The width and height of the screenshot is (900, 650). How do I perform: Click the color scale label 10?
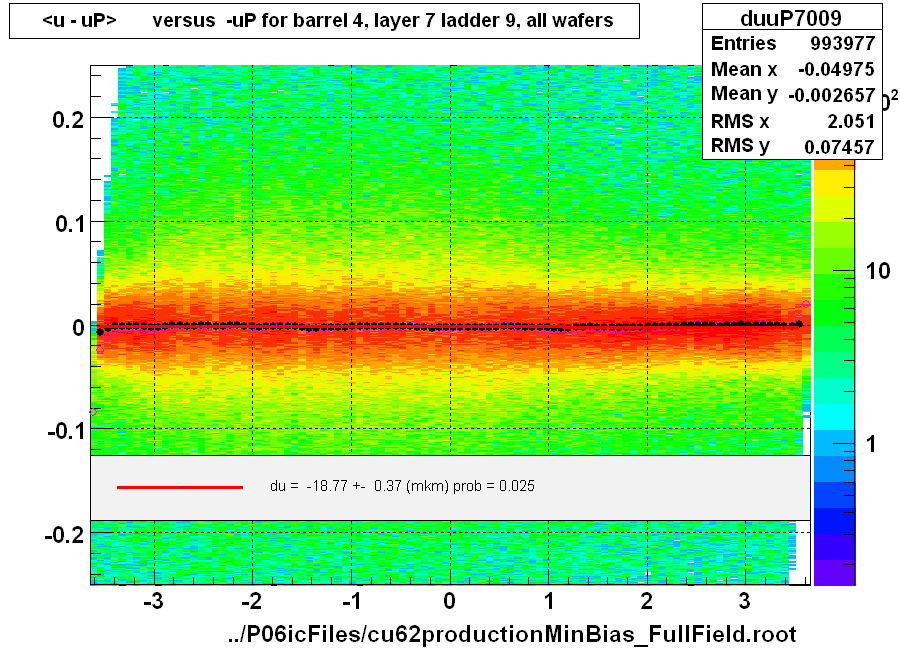tap(878, 270)
